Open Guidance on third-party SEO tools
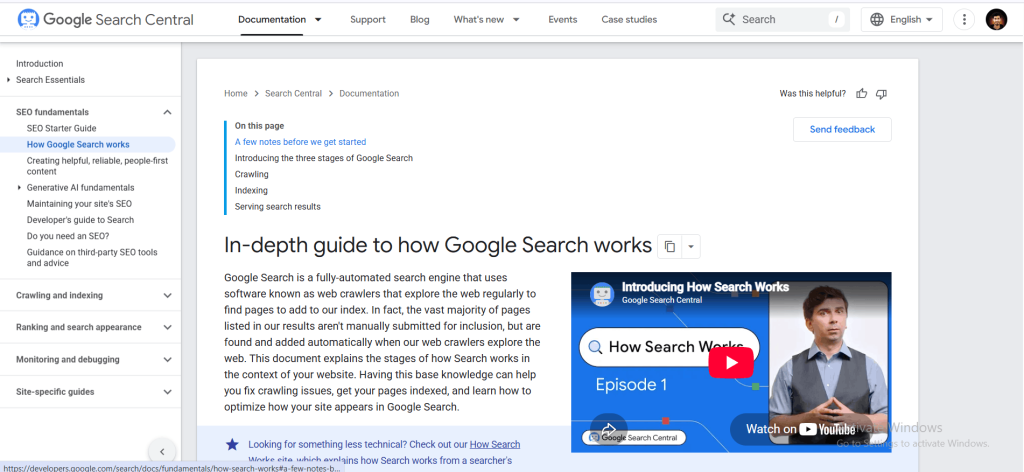The image size is (1024, 472). 92,258
